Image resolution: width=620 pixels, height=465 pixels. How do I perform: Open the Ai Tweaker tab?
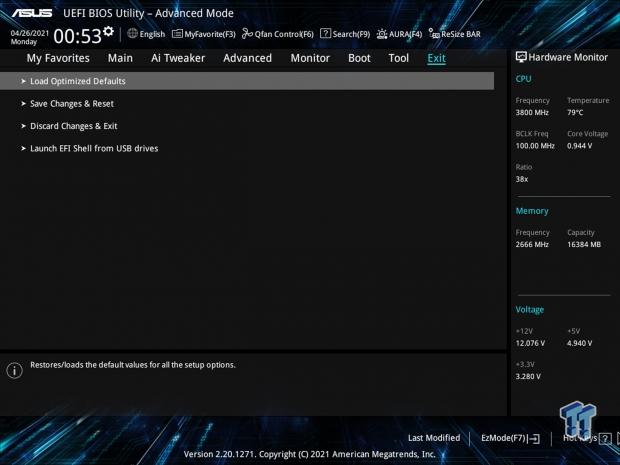tap(178, 58)
